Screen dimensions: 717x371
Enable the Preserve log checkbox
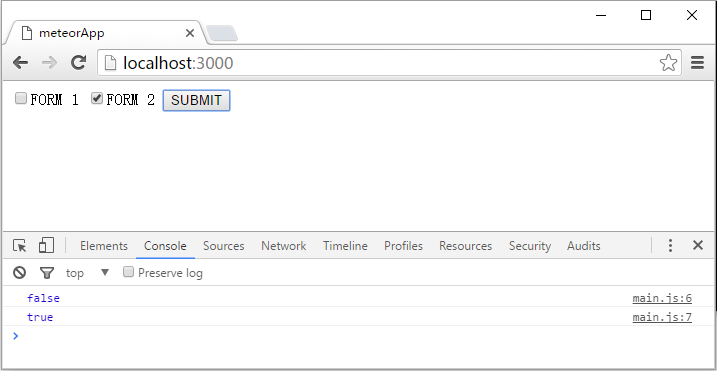pyautogui.click(x=129, y=272)
